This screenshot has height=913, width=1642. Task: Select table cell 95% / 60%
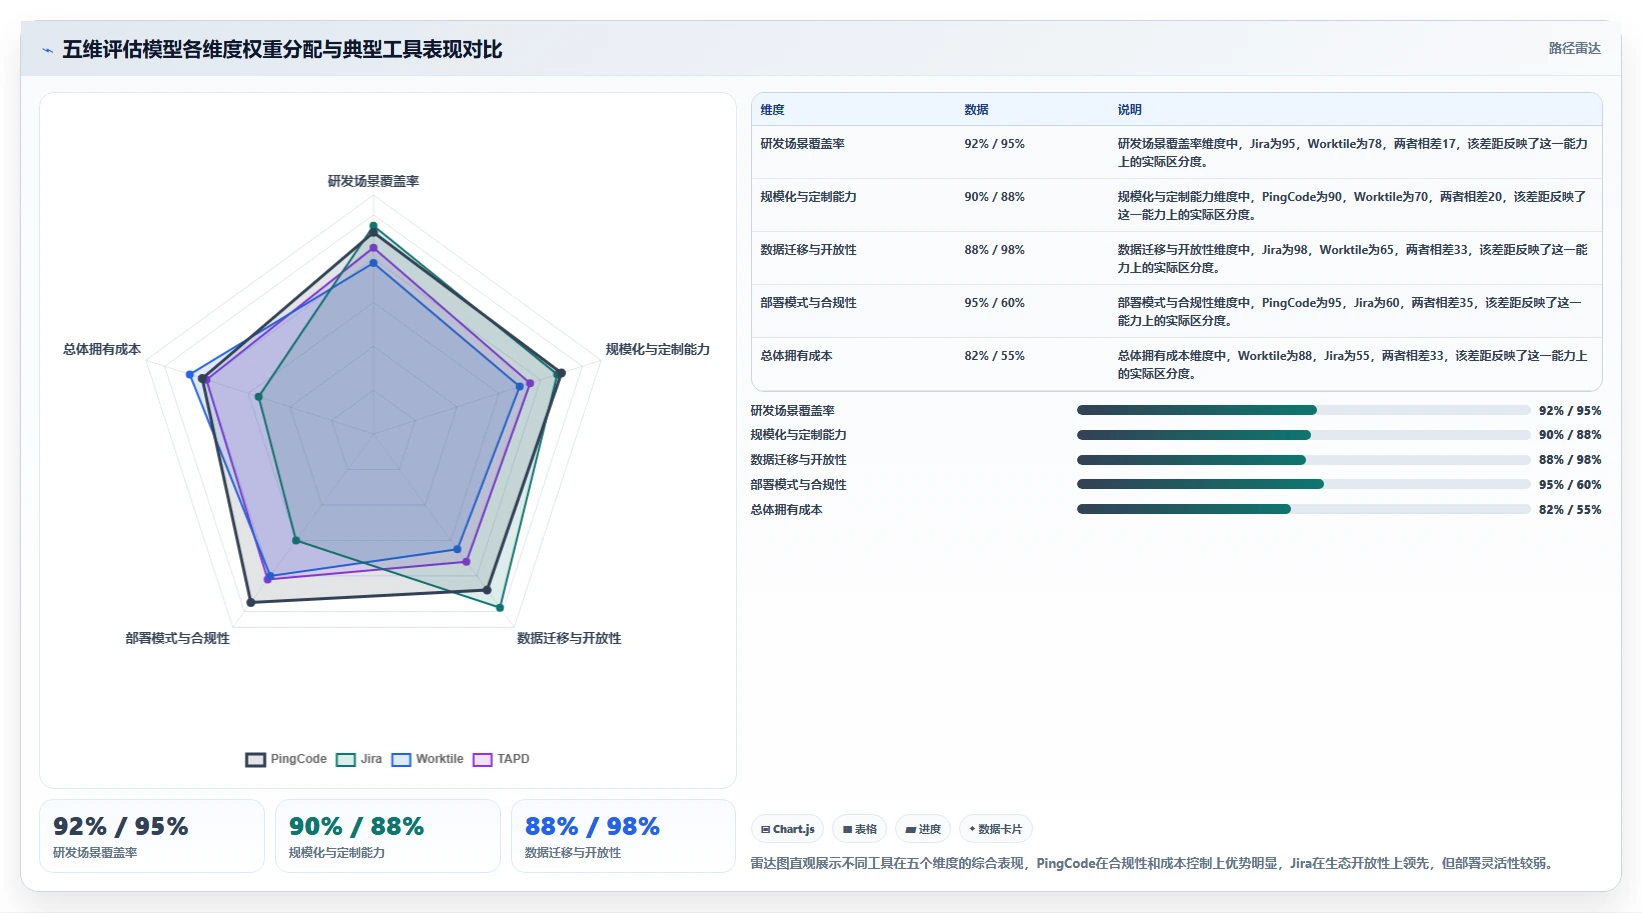point(994,303)
